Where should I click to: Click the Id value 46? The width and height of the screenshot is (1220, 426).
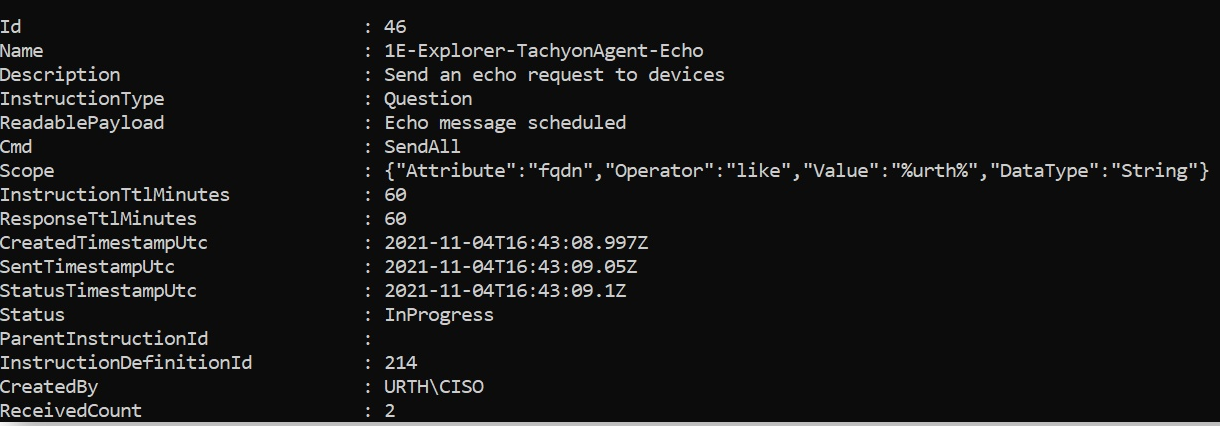pos(395,27)
